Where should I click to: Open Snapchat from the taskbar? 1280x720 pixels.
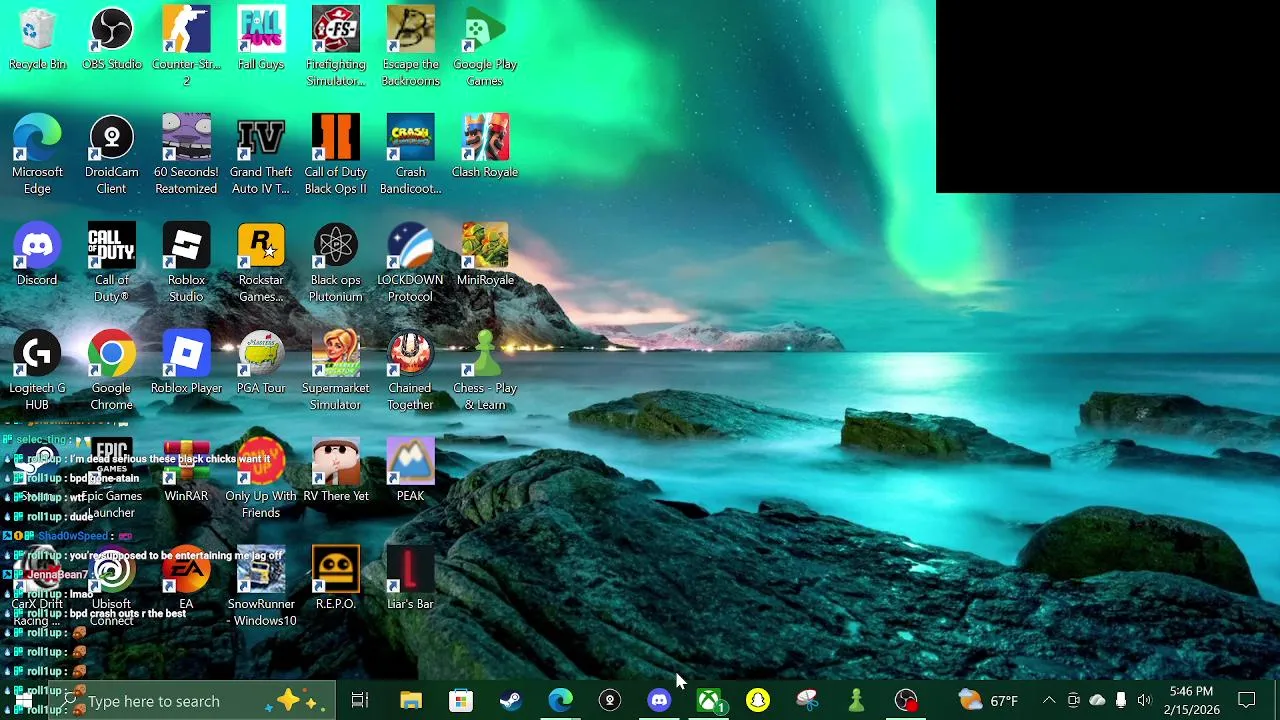[x=757, y=701]
